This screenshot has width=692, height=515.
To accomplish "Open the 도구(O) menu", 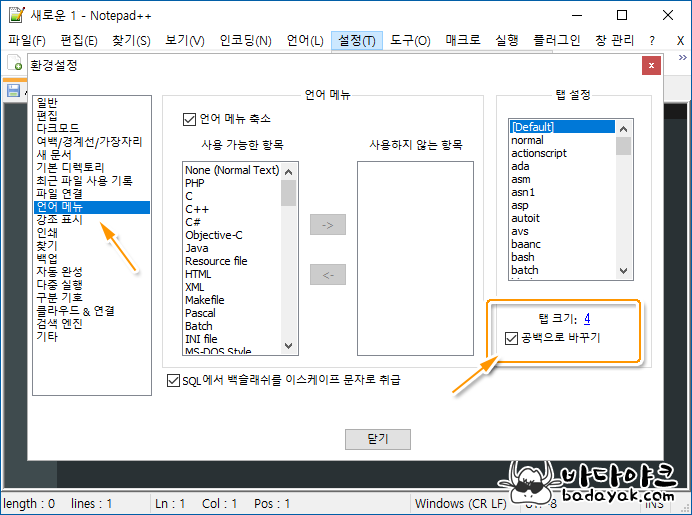I will click(x=410, y=41).
